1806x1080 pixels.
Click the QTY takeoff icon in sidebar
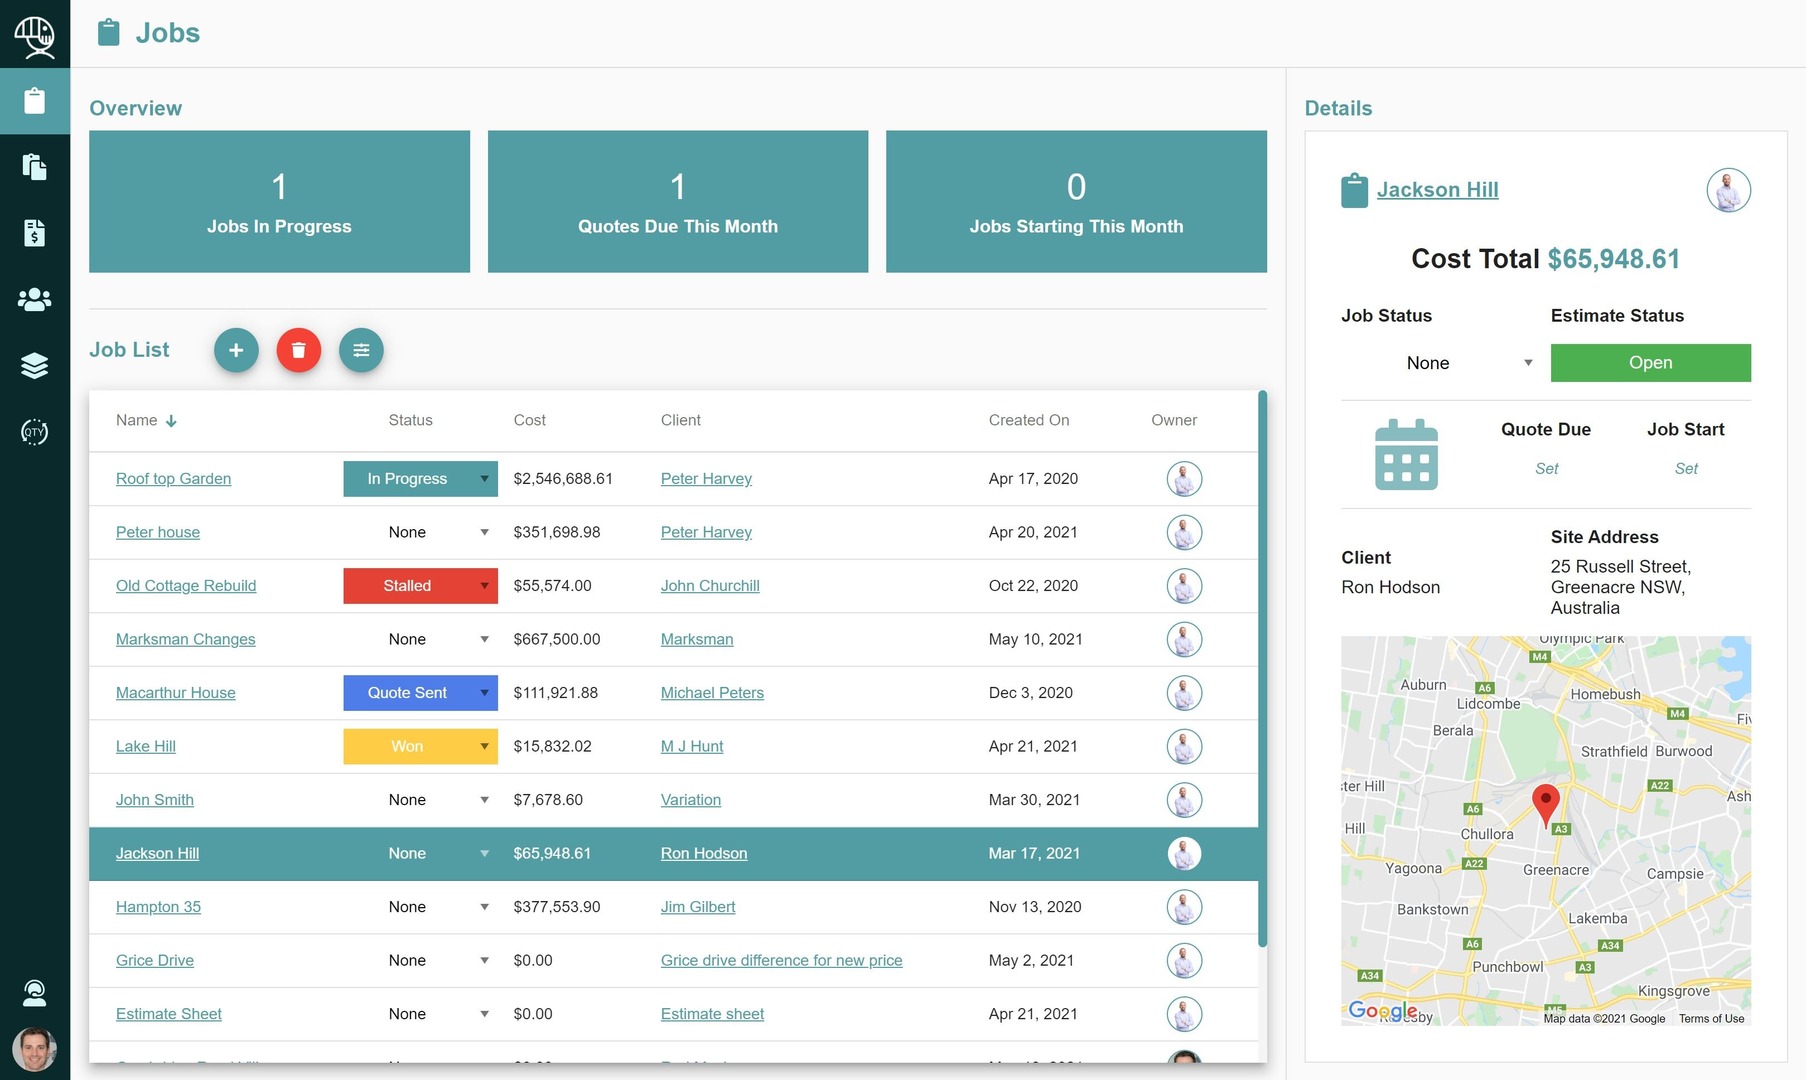click(35, 432)
